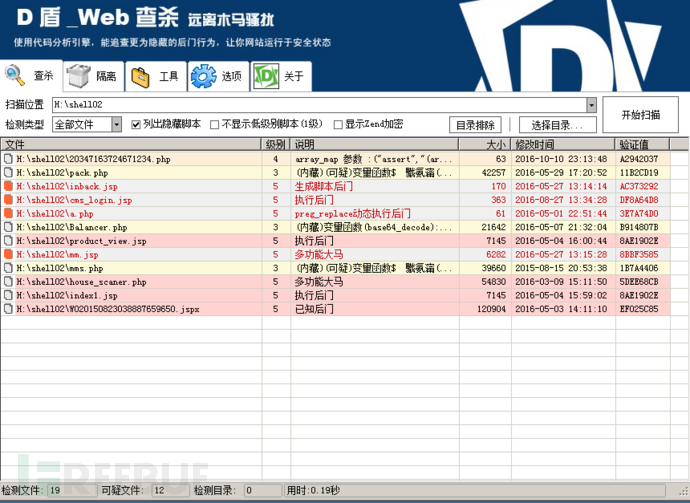690x503 pixels.
Task: Click file icon of pack.php row
Action: pos(8,173)
